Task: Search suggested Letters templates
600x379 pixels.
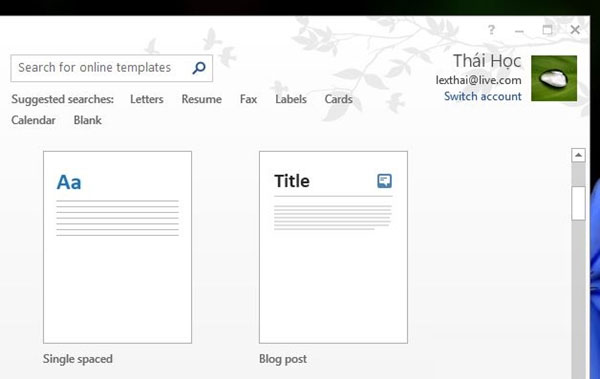Action: pos(147,99)
